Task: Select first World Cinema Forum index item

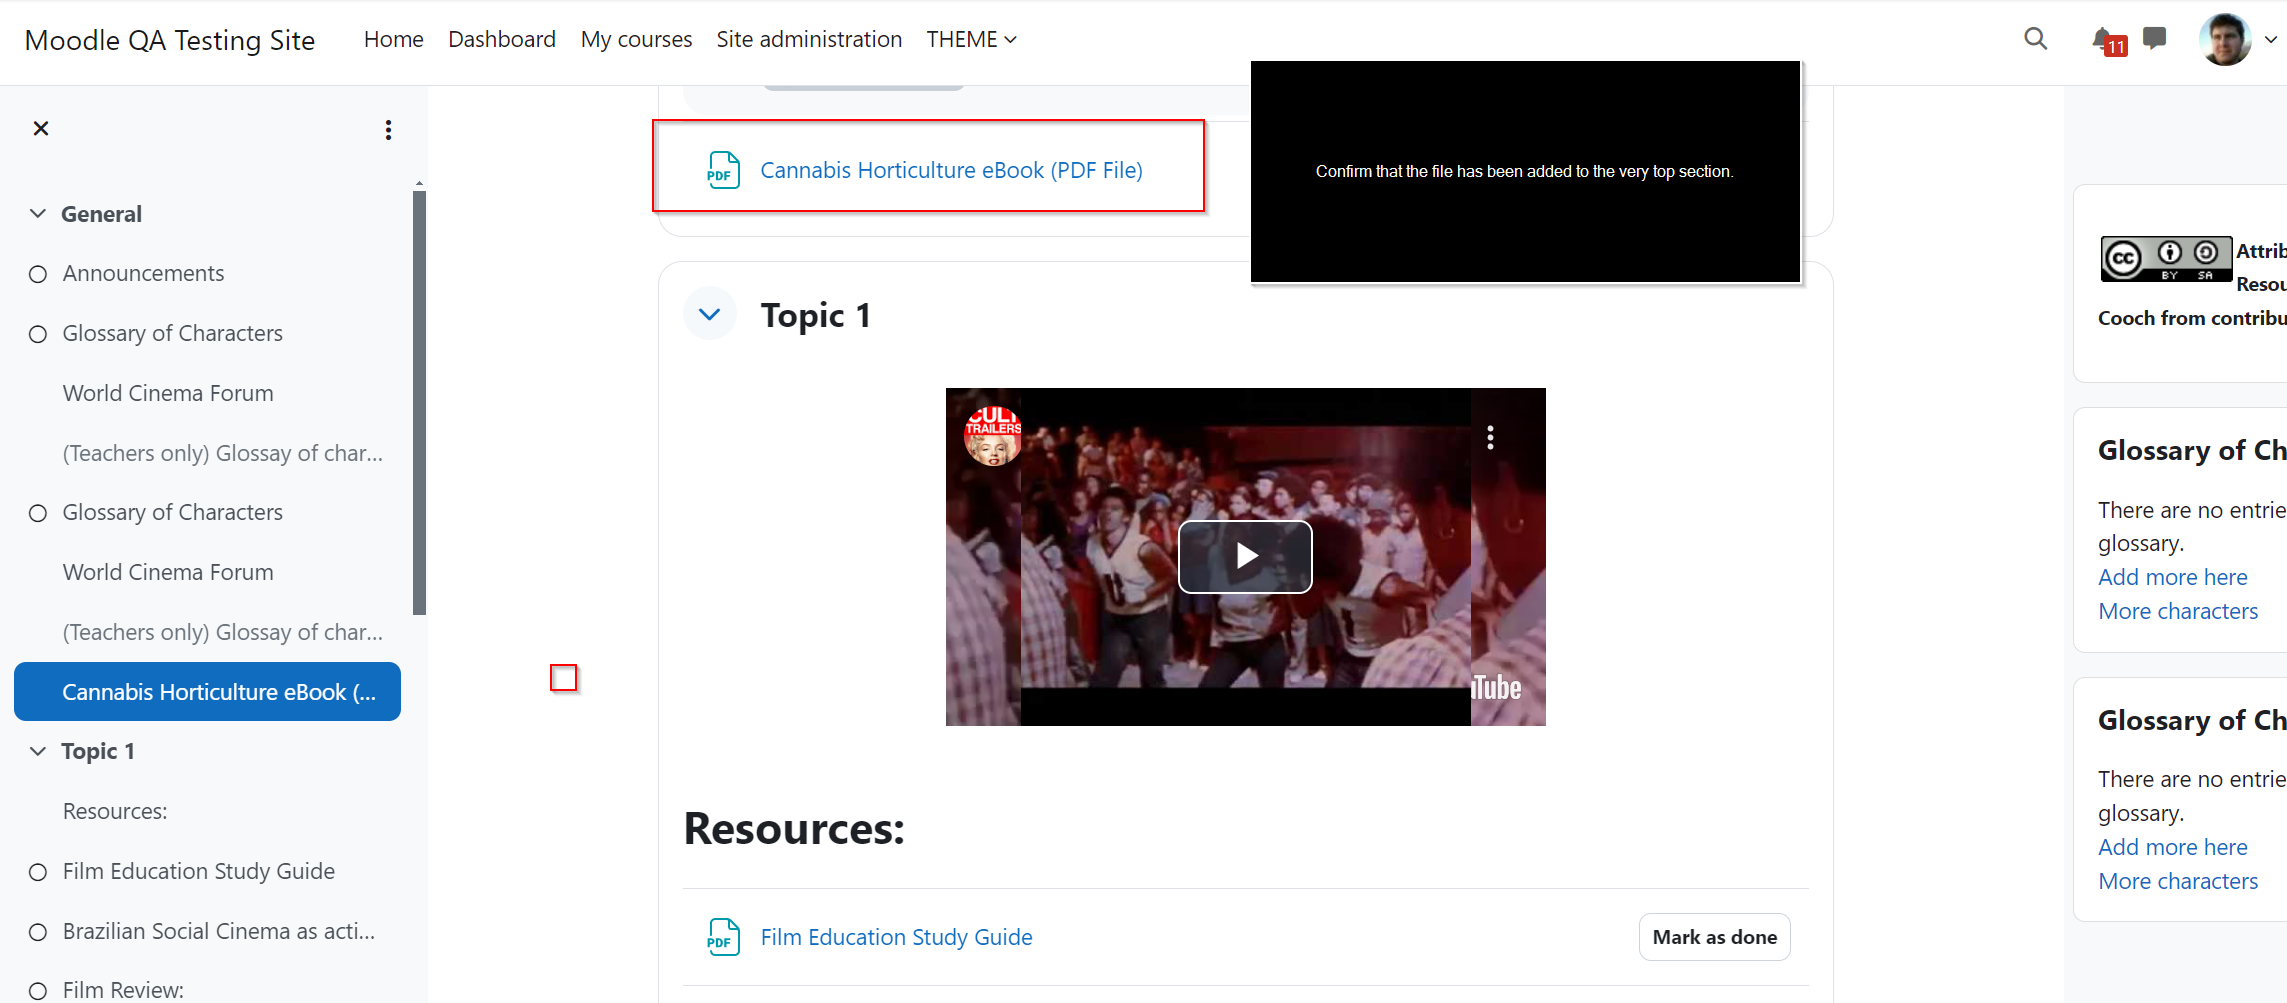Action: tap(168, 393)
